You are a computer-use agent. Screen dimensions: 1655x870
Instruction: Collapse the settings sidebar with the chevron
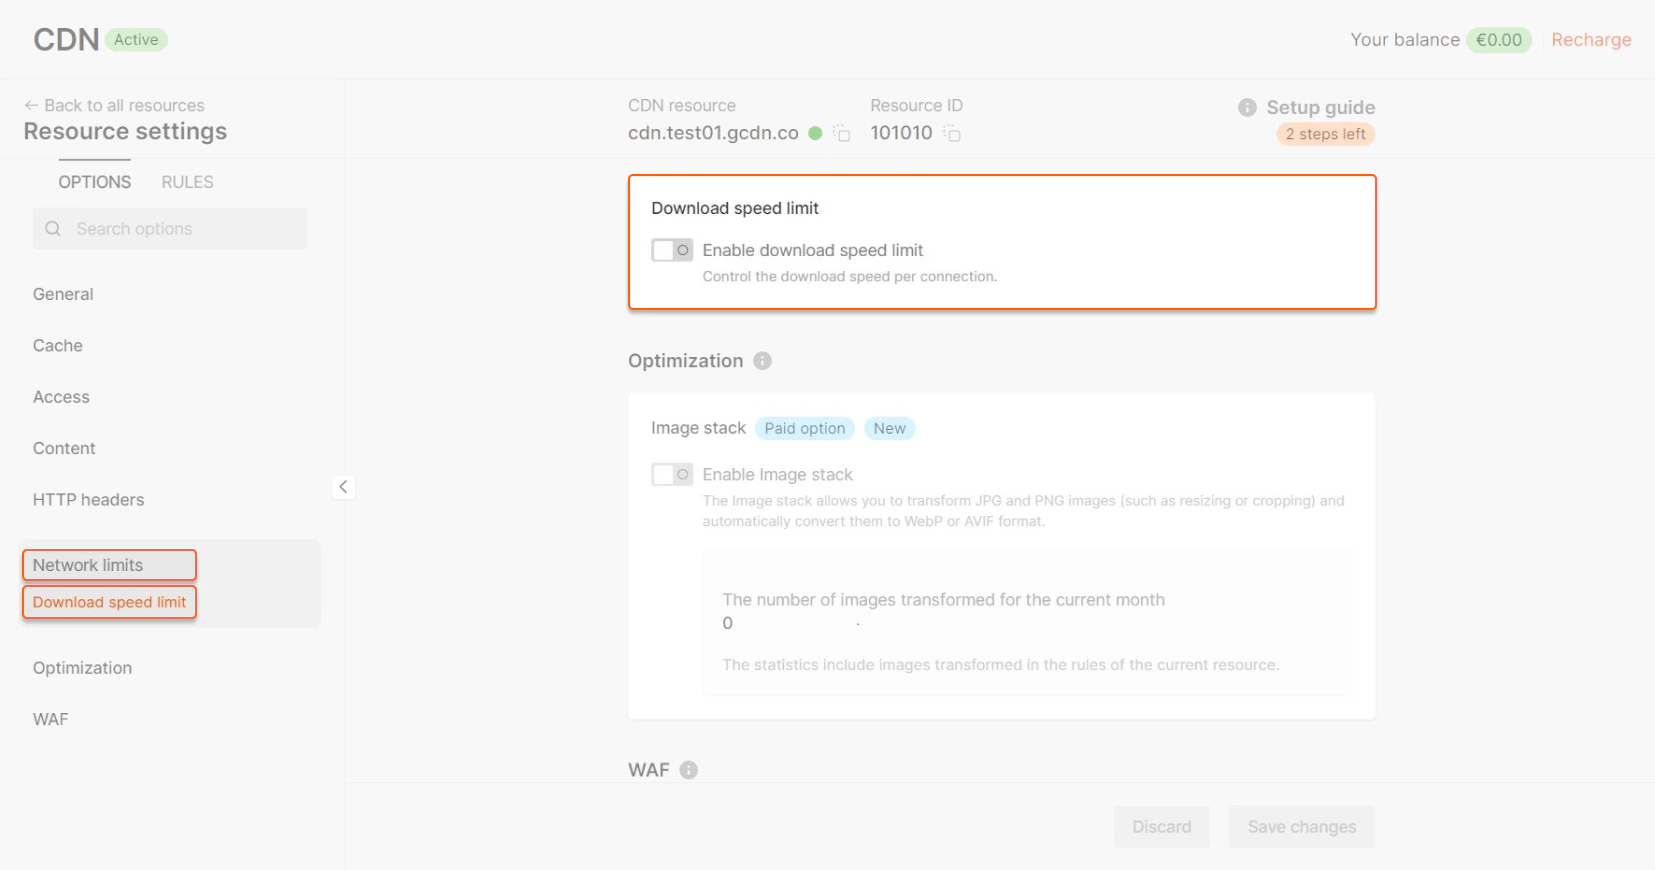[344, 487]
